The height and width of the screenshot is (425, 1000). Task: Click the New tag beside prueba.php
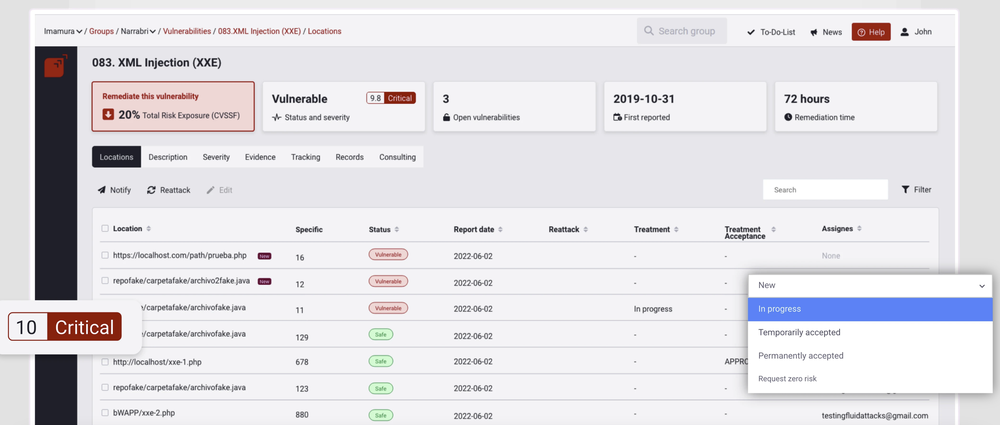[265, 255]
